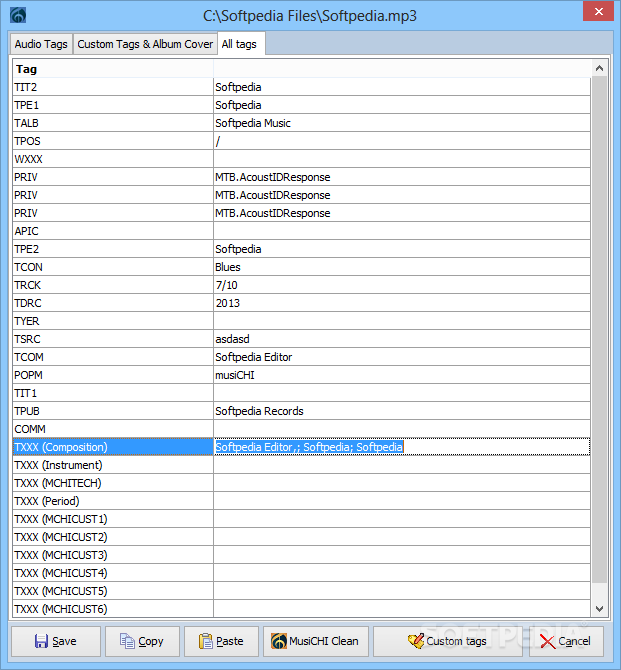Select the TXXX (MCHICUST6) row
Image resolution: width=621 pixels, height=670 pixels.
click(x=301, y=608)
